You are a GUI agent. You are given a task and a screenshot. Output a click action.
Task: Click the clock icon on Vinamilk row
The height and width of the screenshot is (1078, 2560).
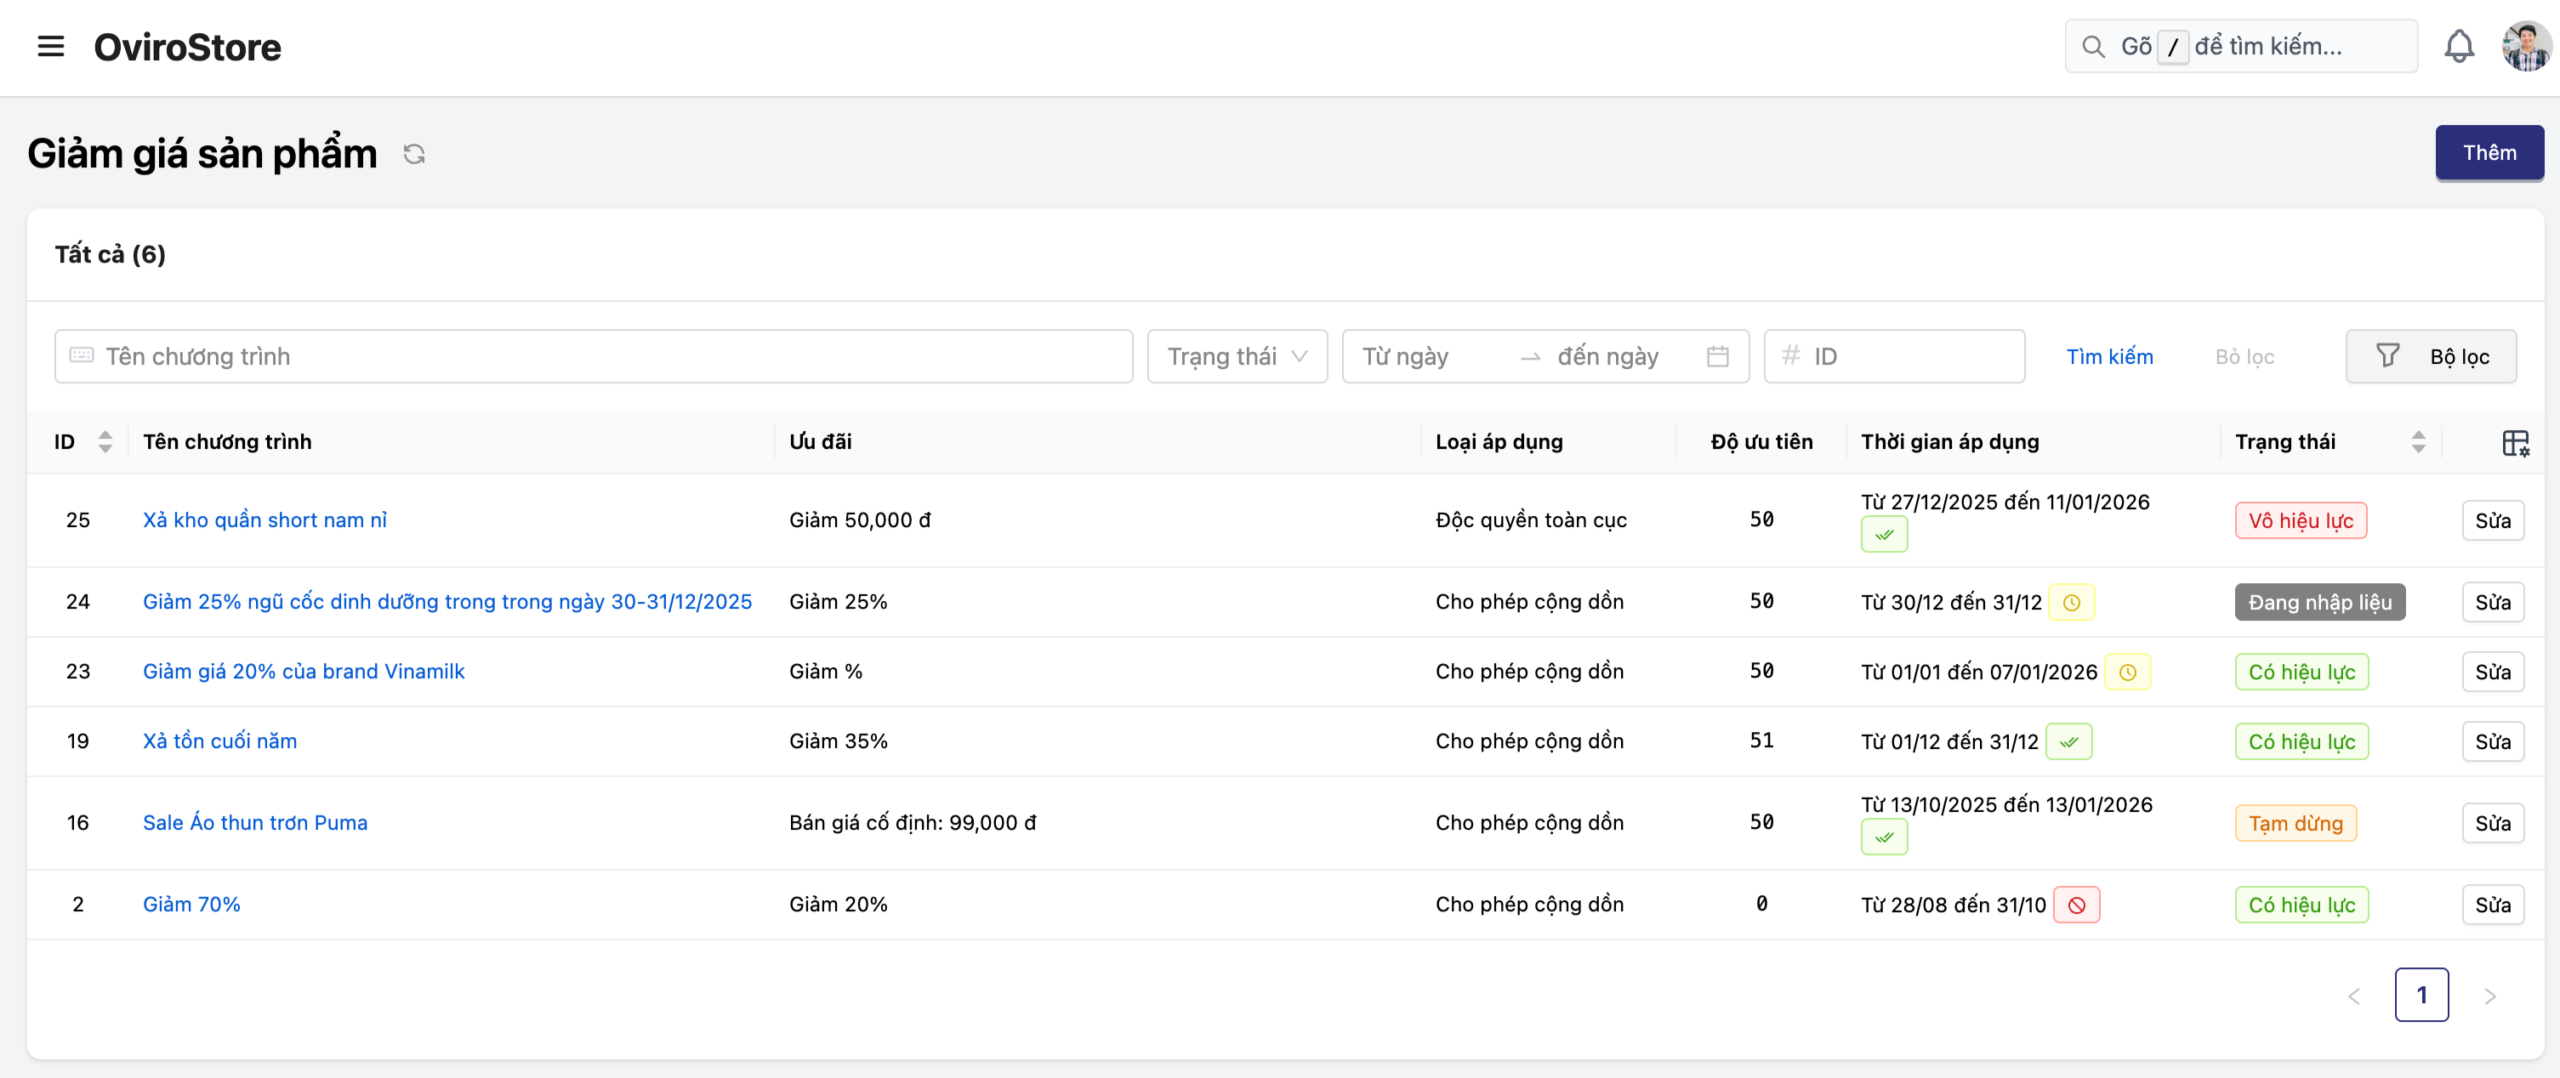(2127, 673)
